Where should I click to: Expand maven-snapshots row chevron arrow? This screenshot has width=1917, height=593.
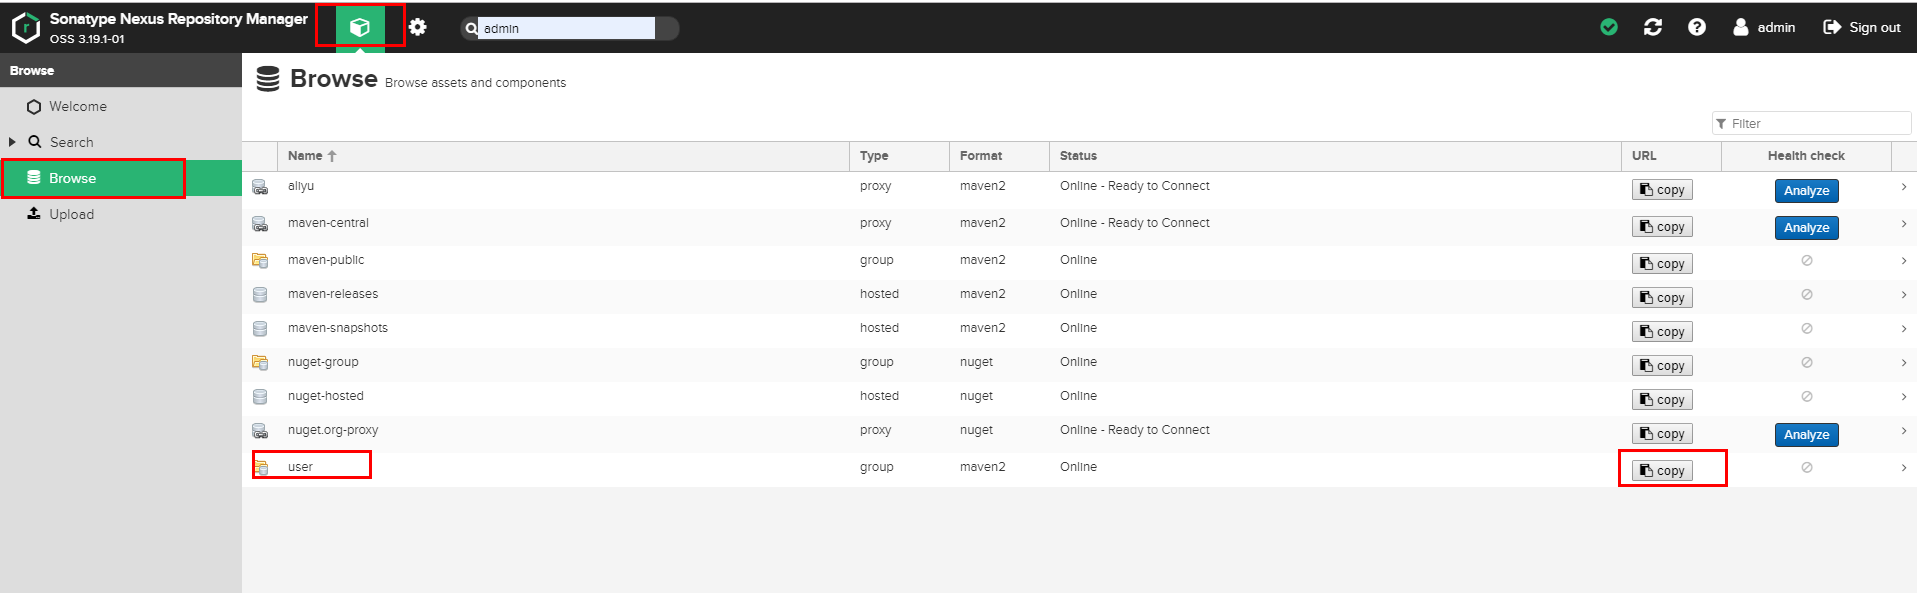point(1904,329)
